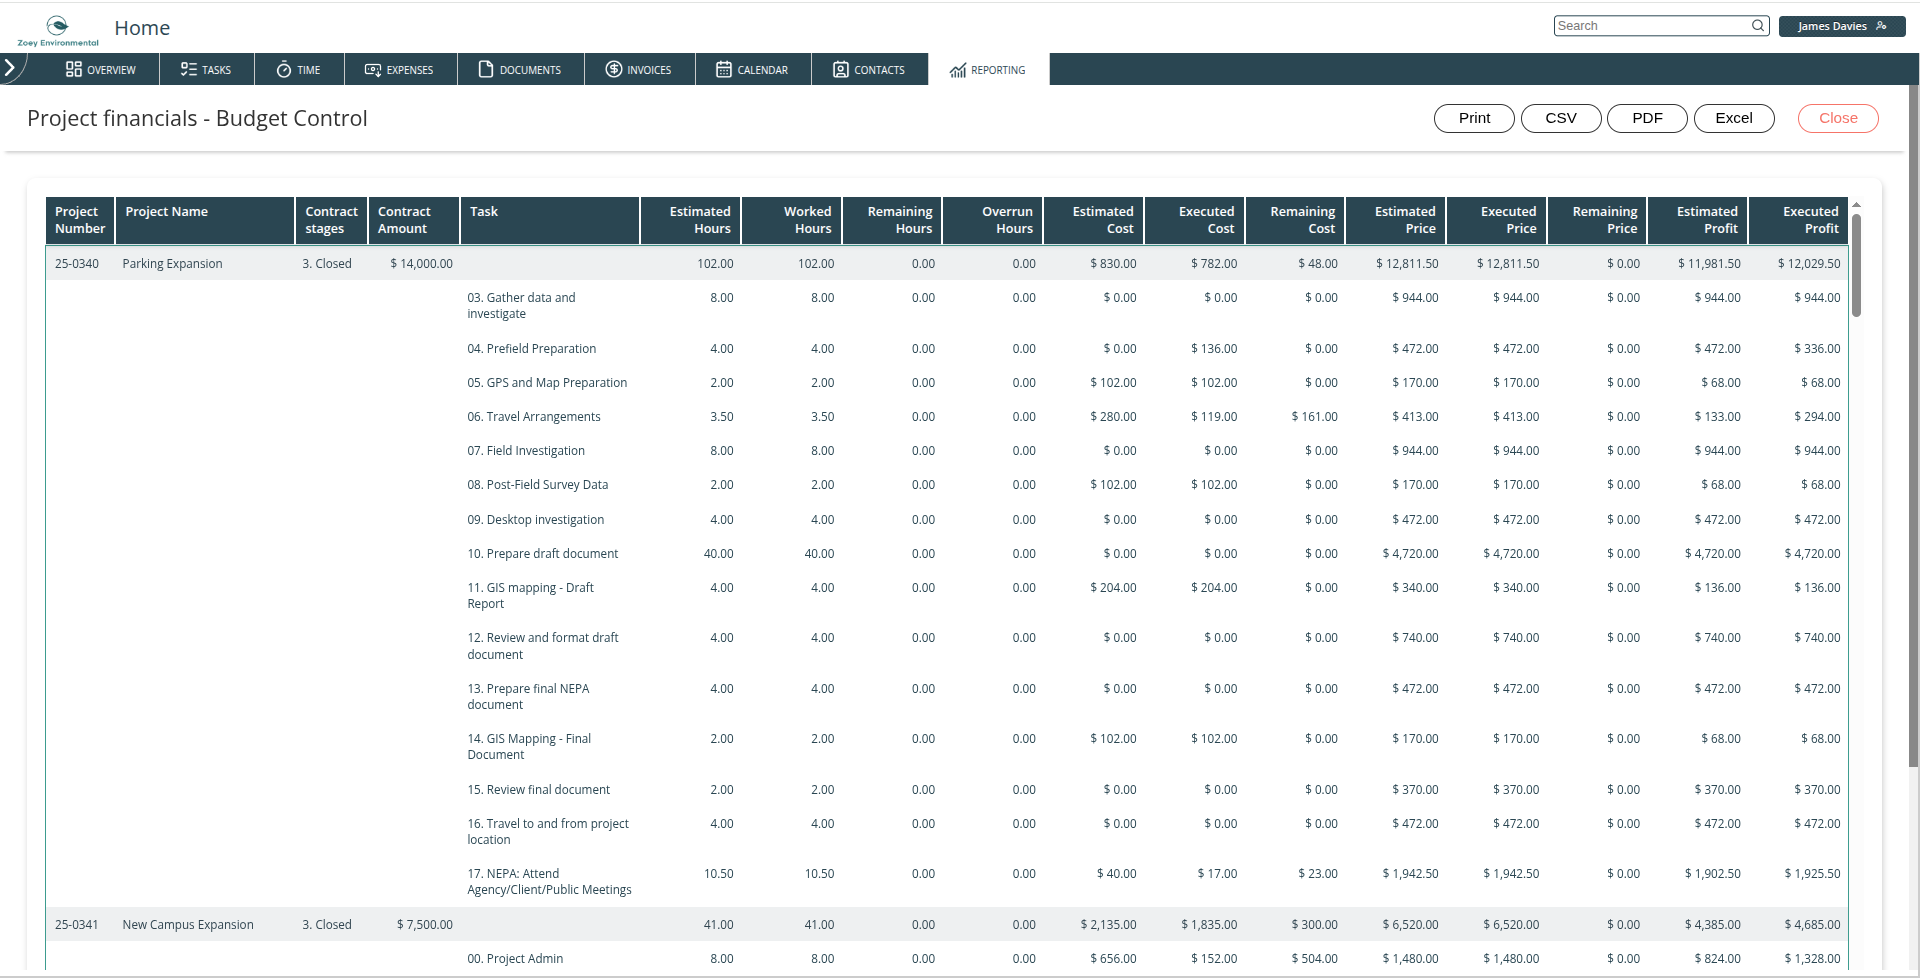Open the James Davies user menu

[x=1842, y=26]
